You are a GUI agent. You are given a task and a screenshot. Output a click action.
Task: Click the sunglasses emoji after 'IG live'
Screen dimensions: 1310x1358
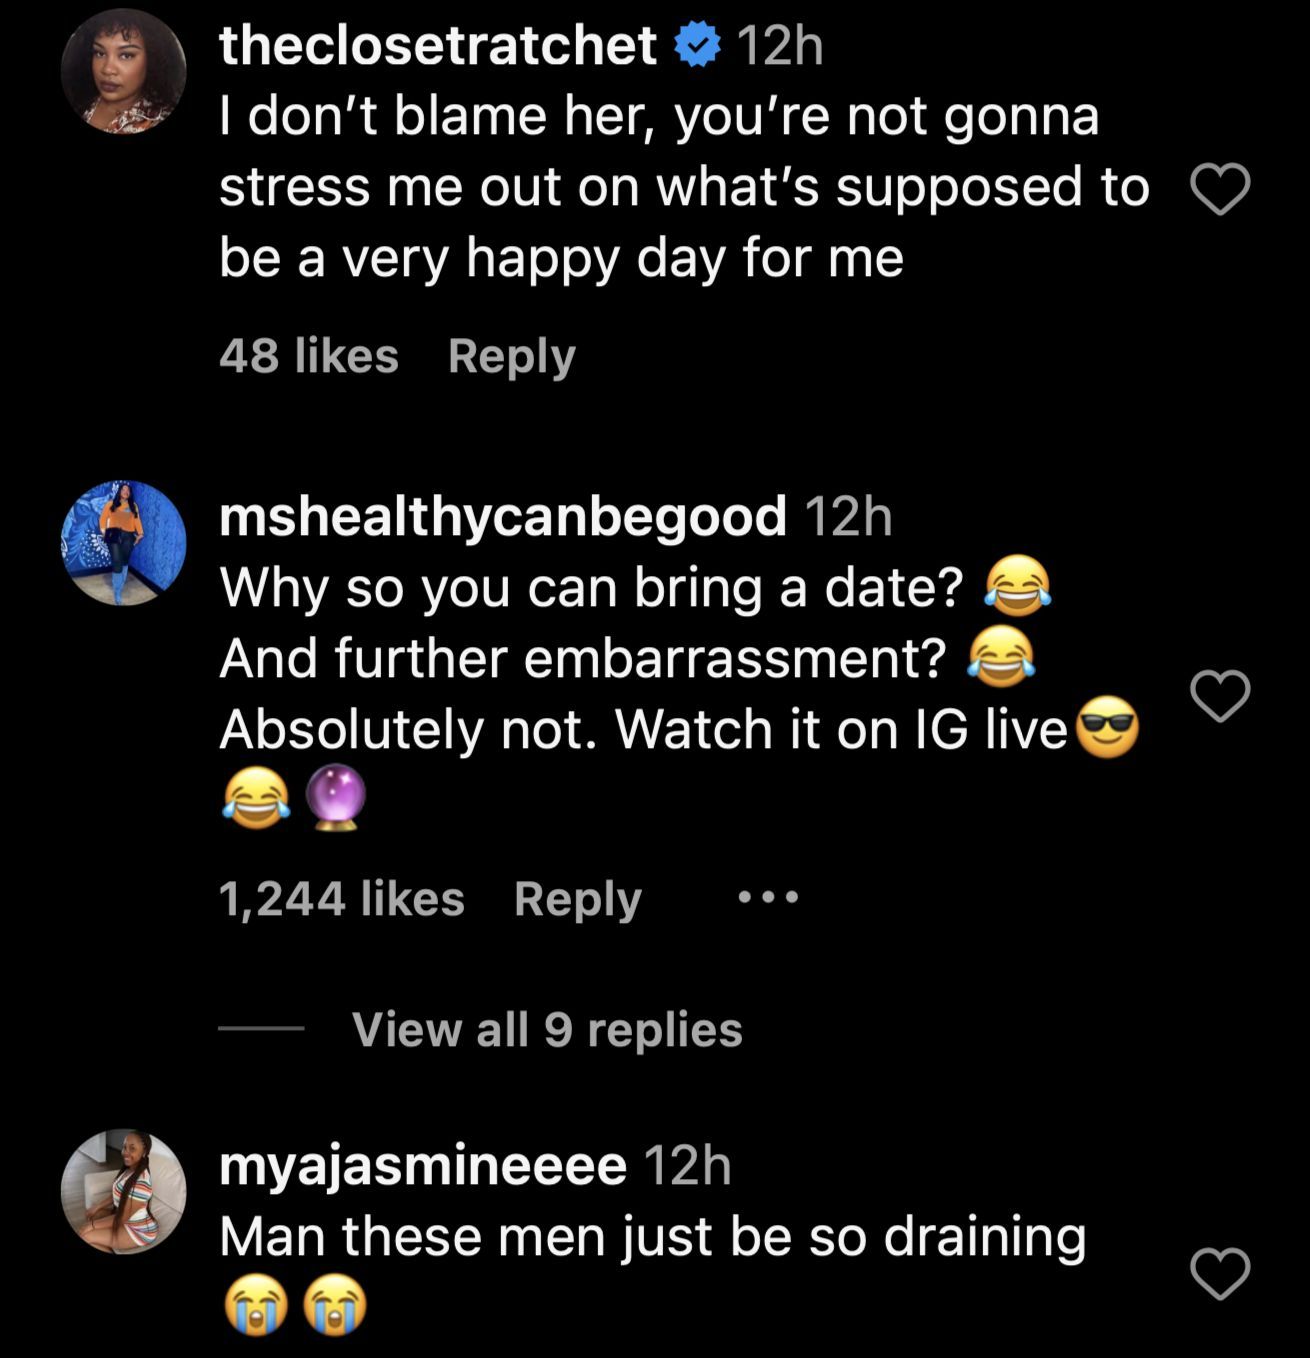(x=1105, y=728)
